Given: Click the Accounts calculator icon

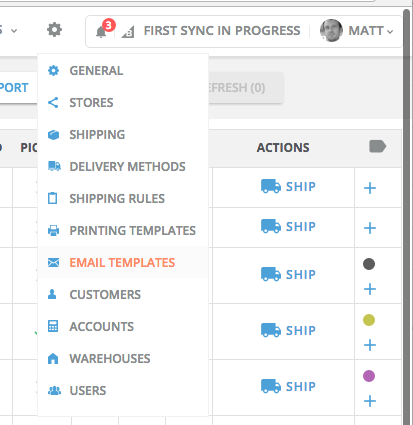Looking at the screenshot, I should [53, 326].
